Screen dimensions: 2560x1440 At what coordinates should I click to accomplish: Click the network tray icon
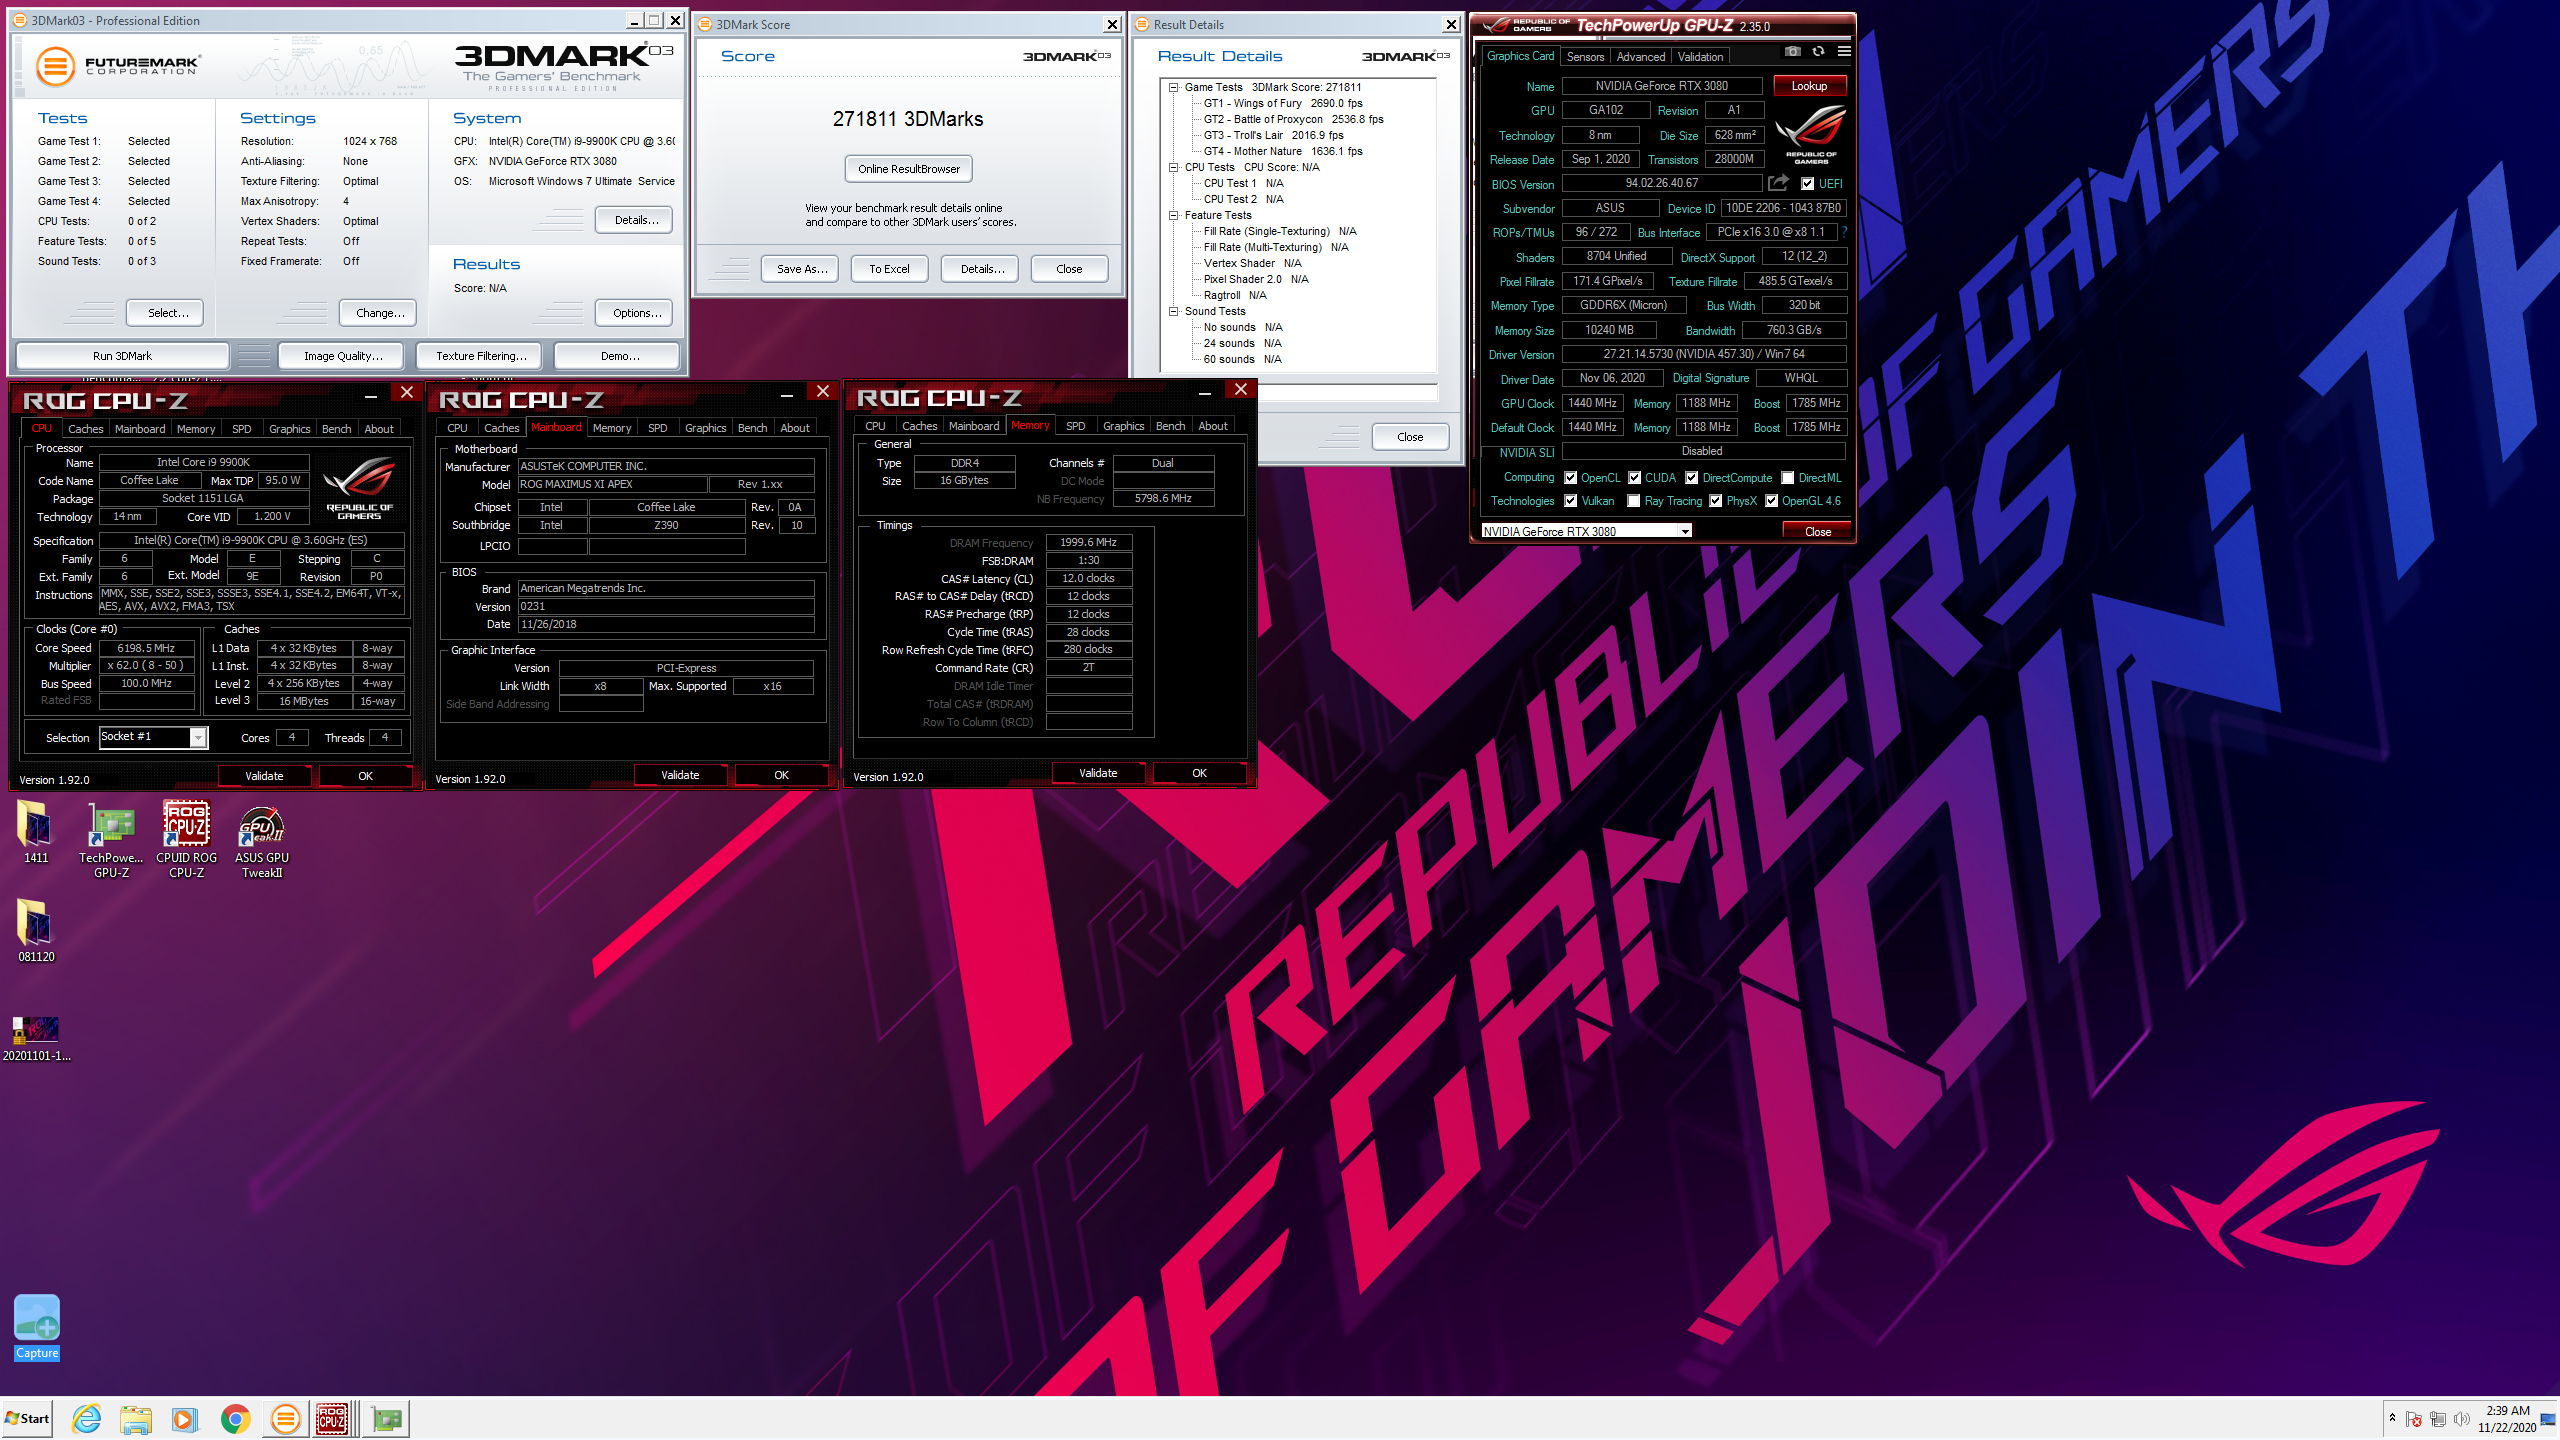2437,1419
